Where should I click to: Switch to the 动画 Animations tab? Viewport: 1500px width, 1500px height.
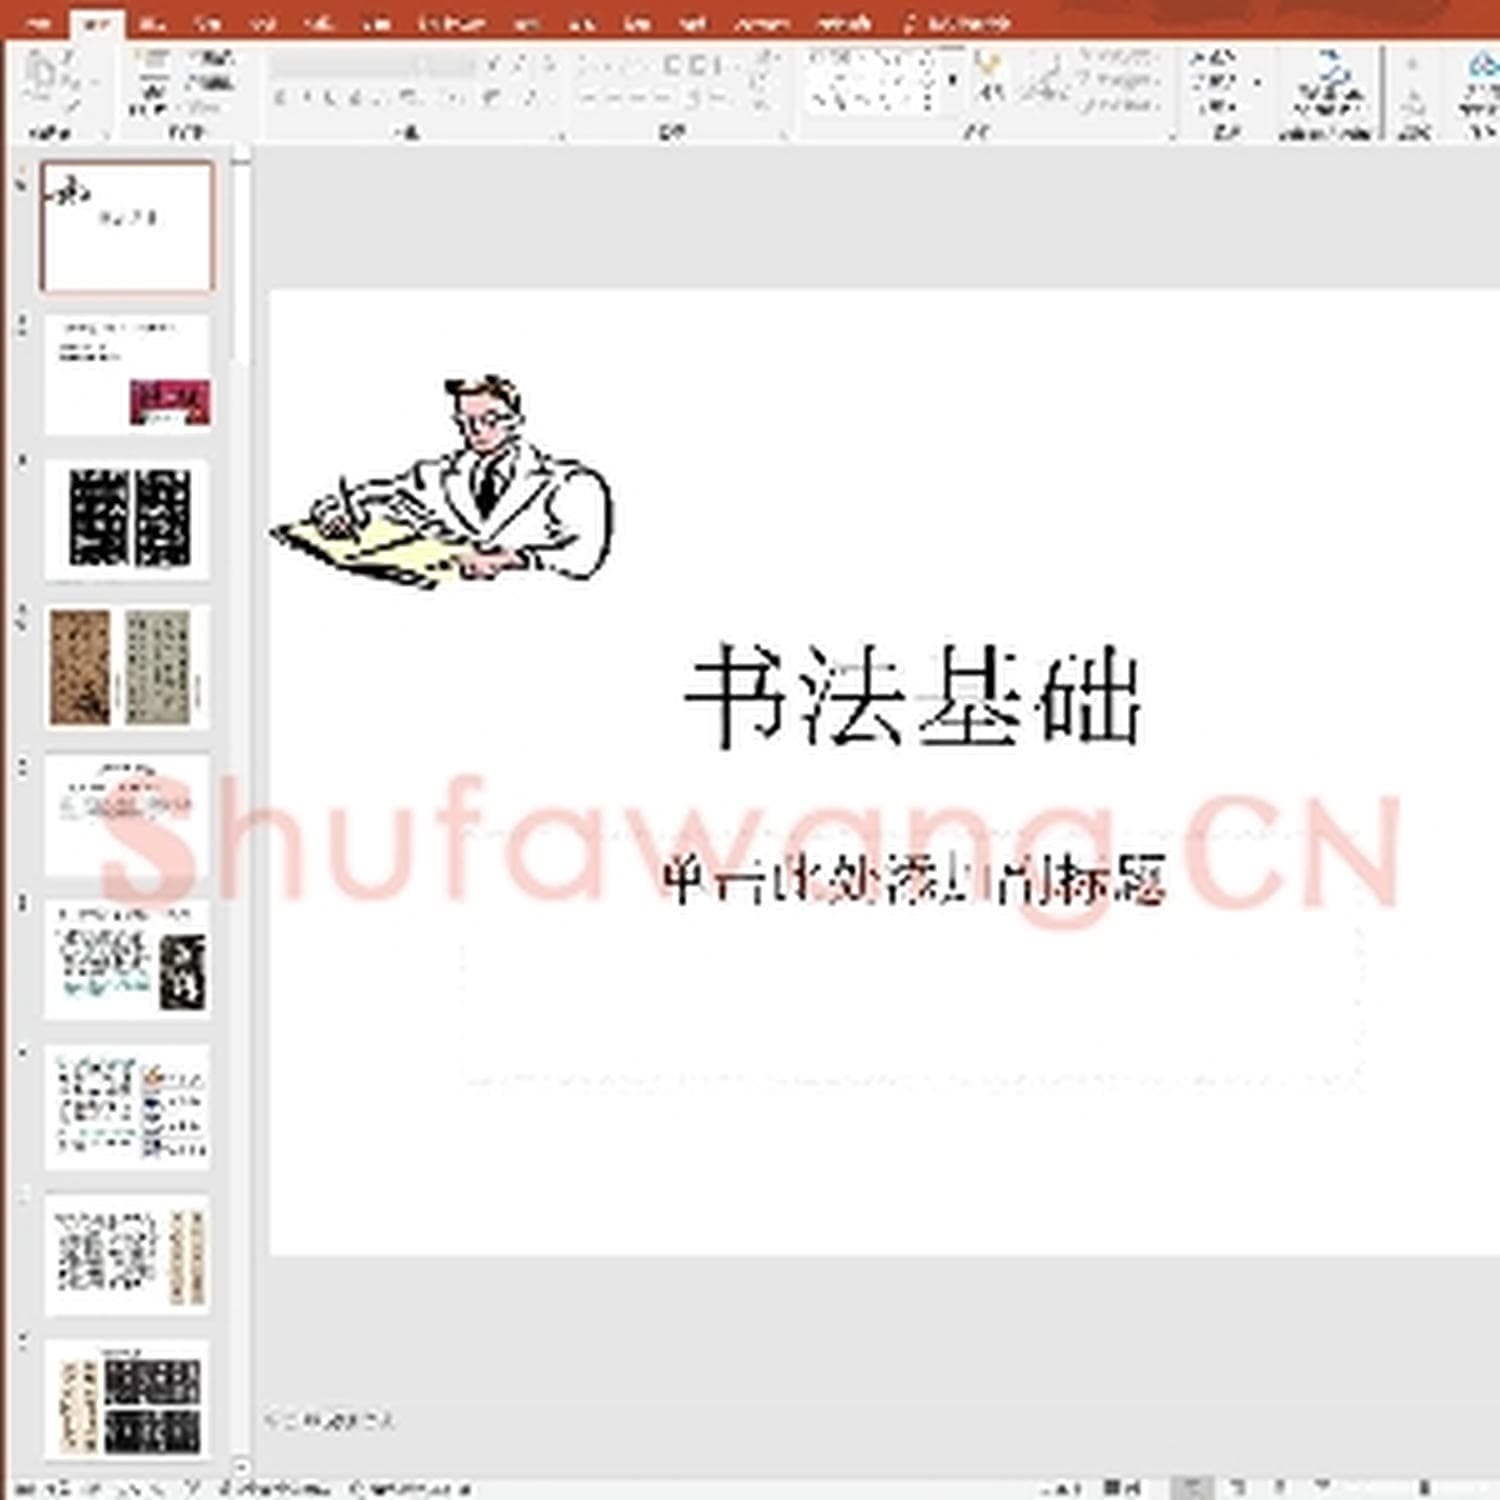point(320,22)
